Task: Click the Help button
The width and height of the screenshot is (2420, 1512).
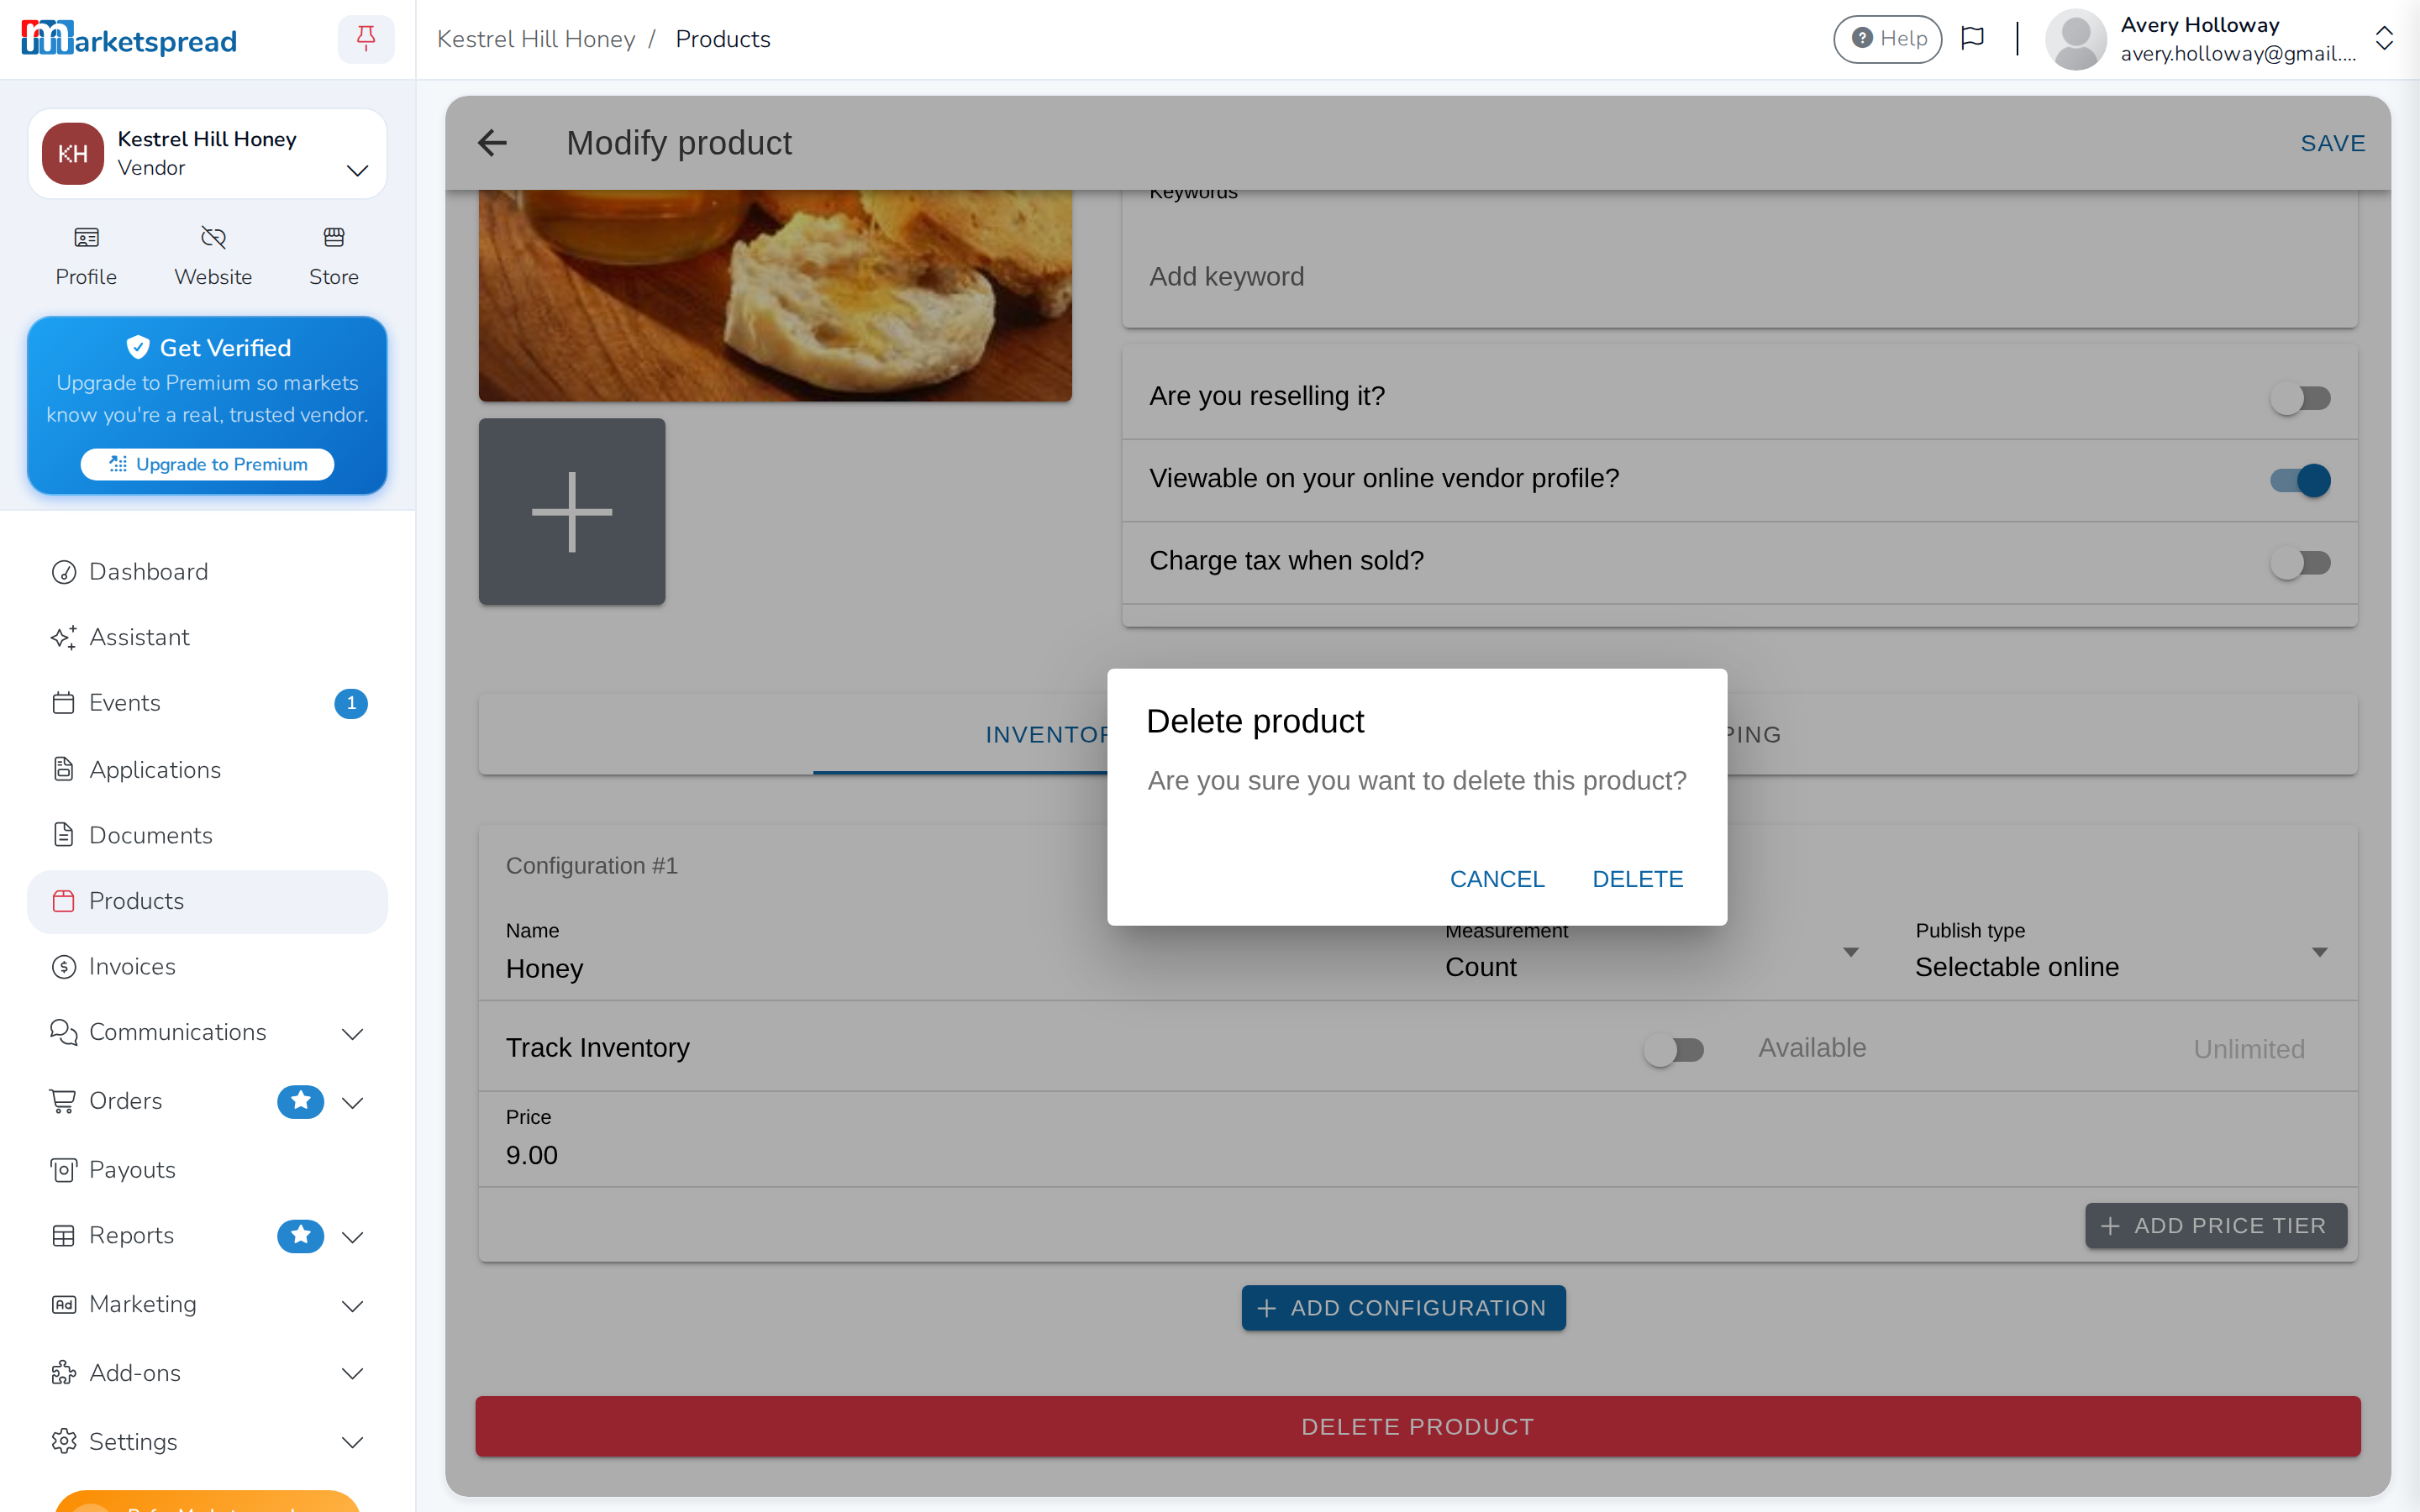Action: coord(1887,39)
